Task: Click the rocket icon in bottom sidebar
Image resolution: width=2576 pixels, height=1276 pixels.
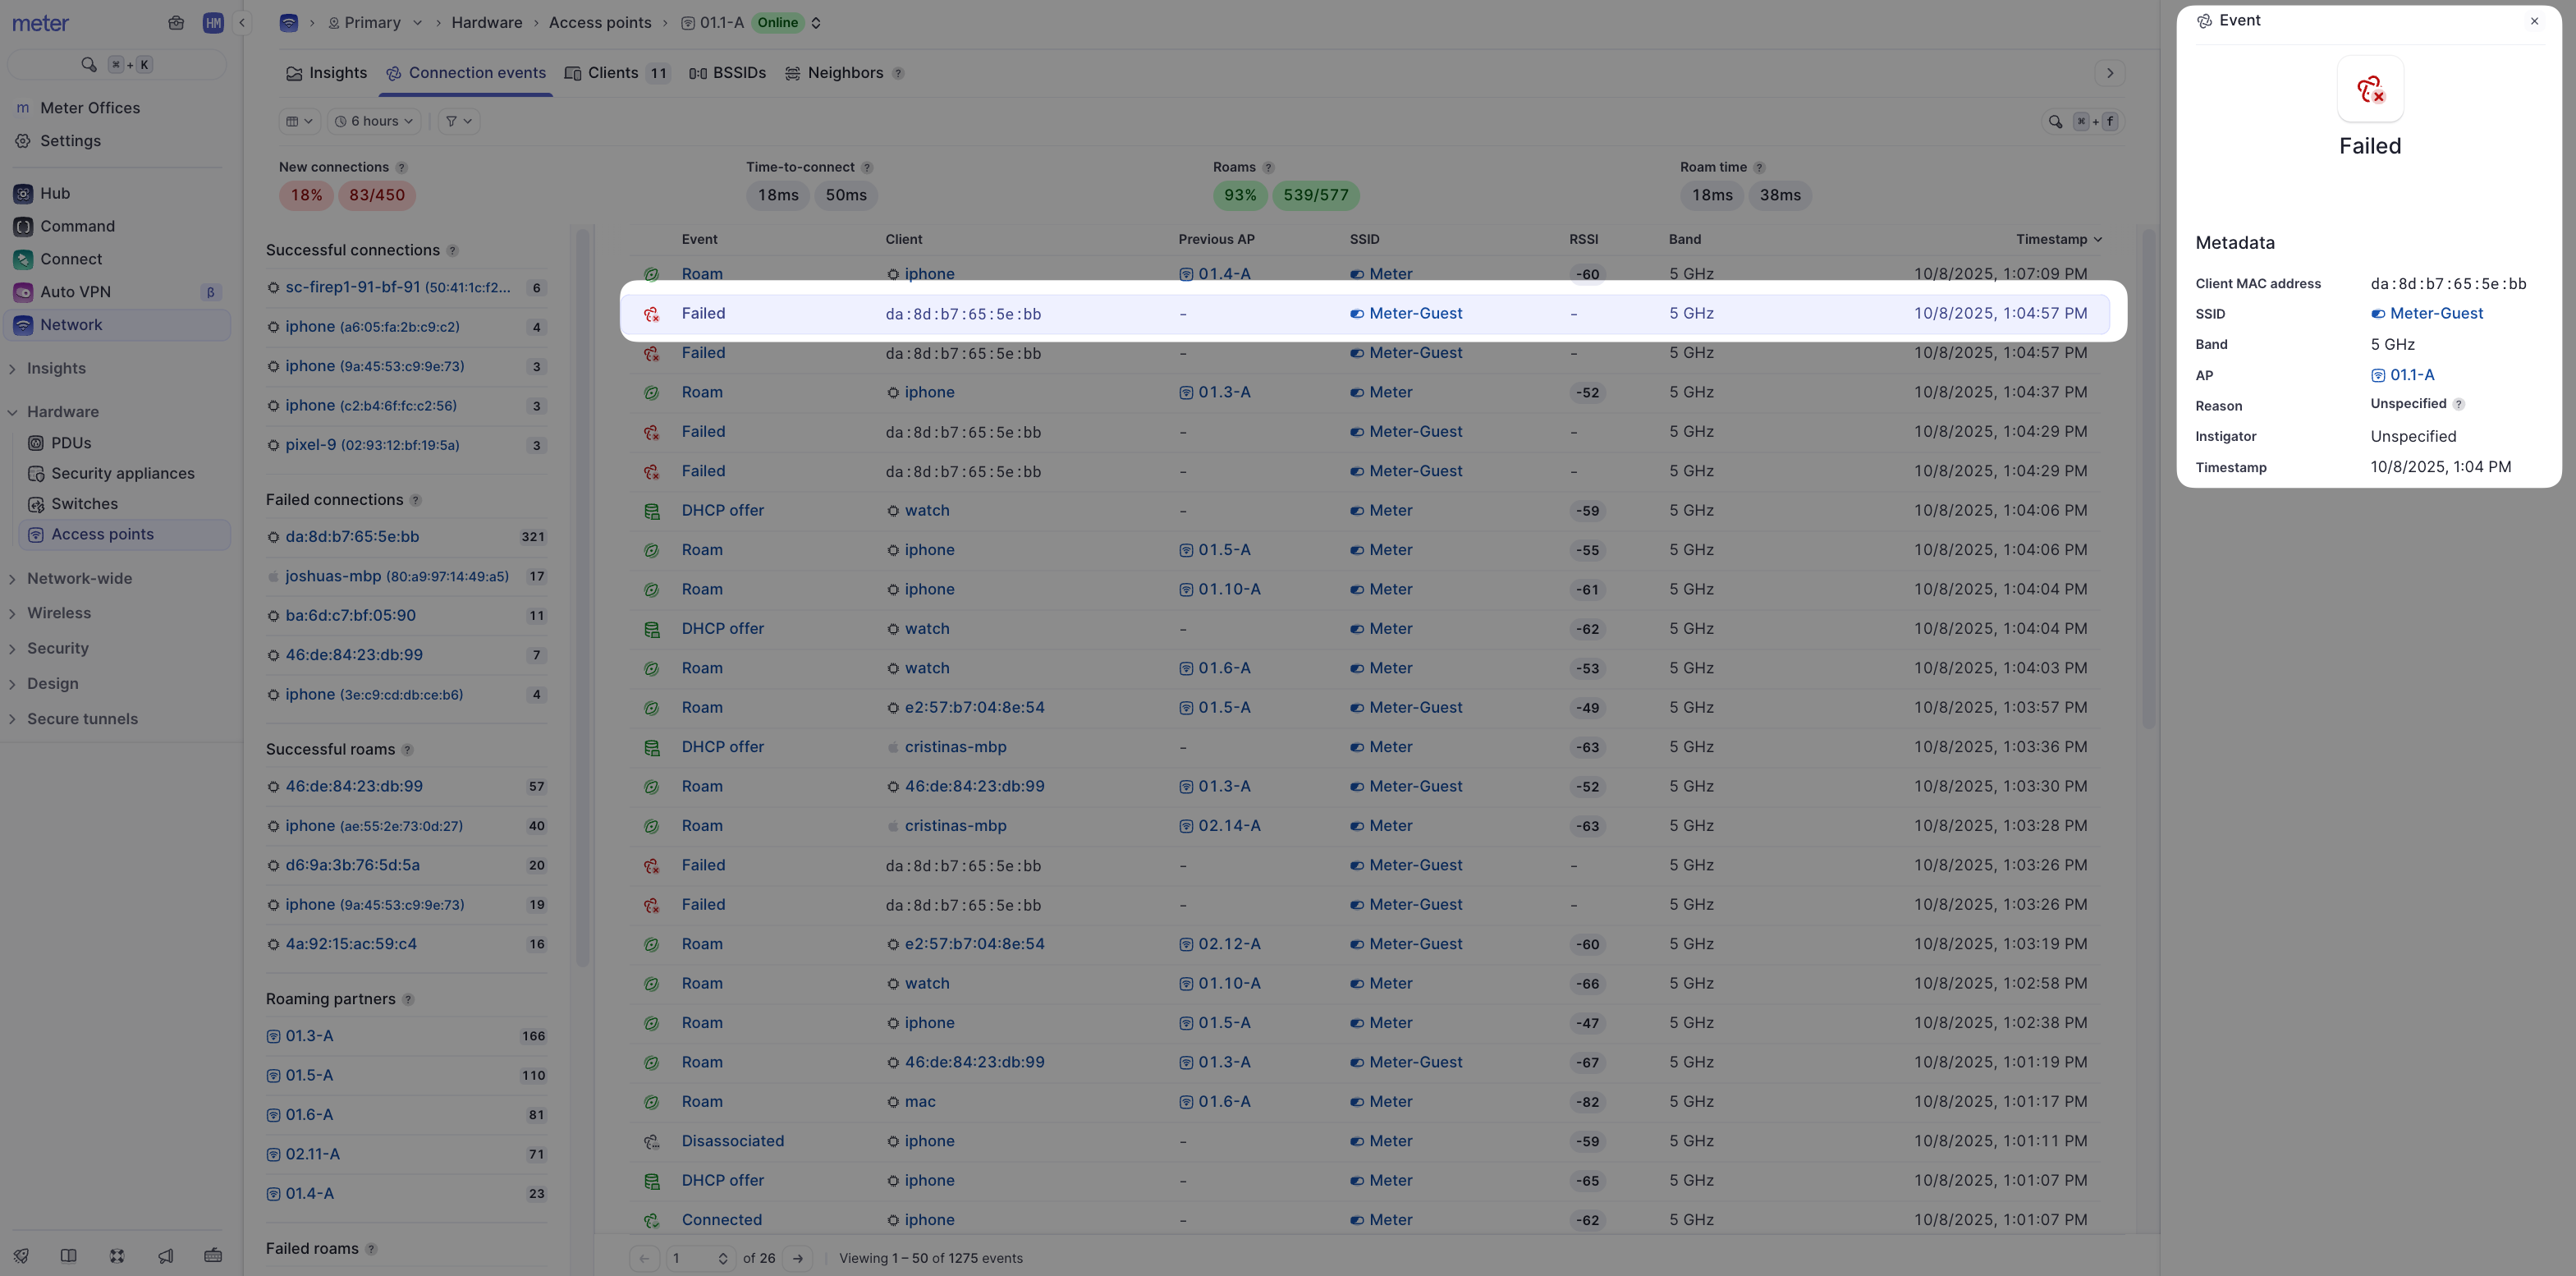Action: click(21, 1256)
